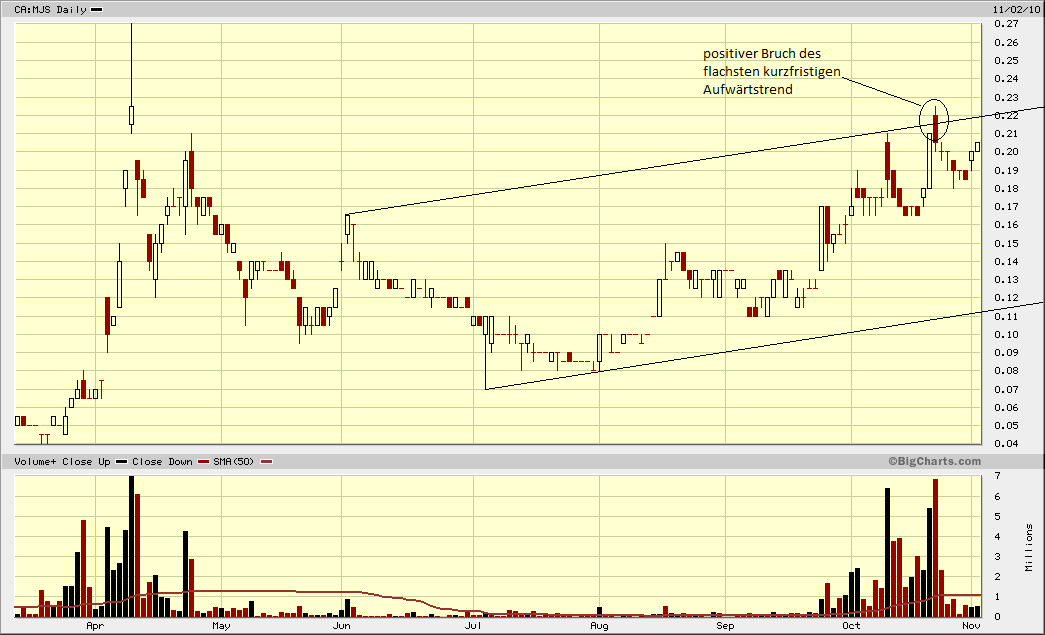Click the 0.20 price axis label
The image size is (1045, 635).
1006,152
